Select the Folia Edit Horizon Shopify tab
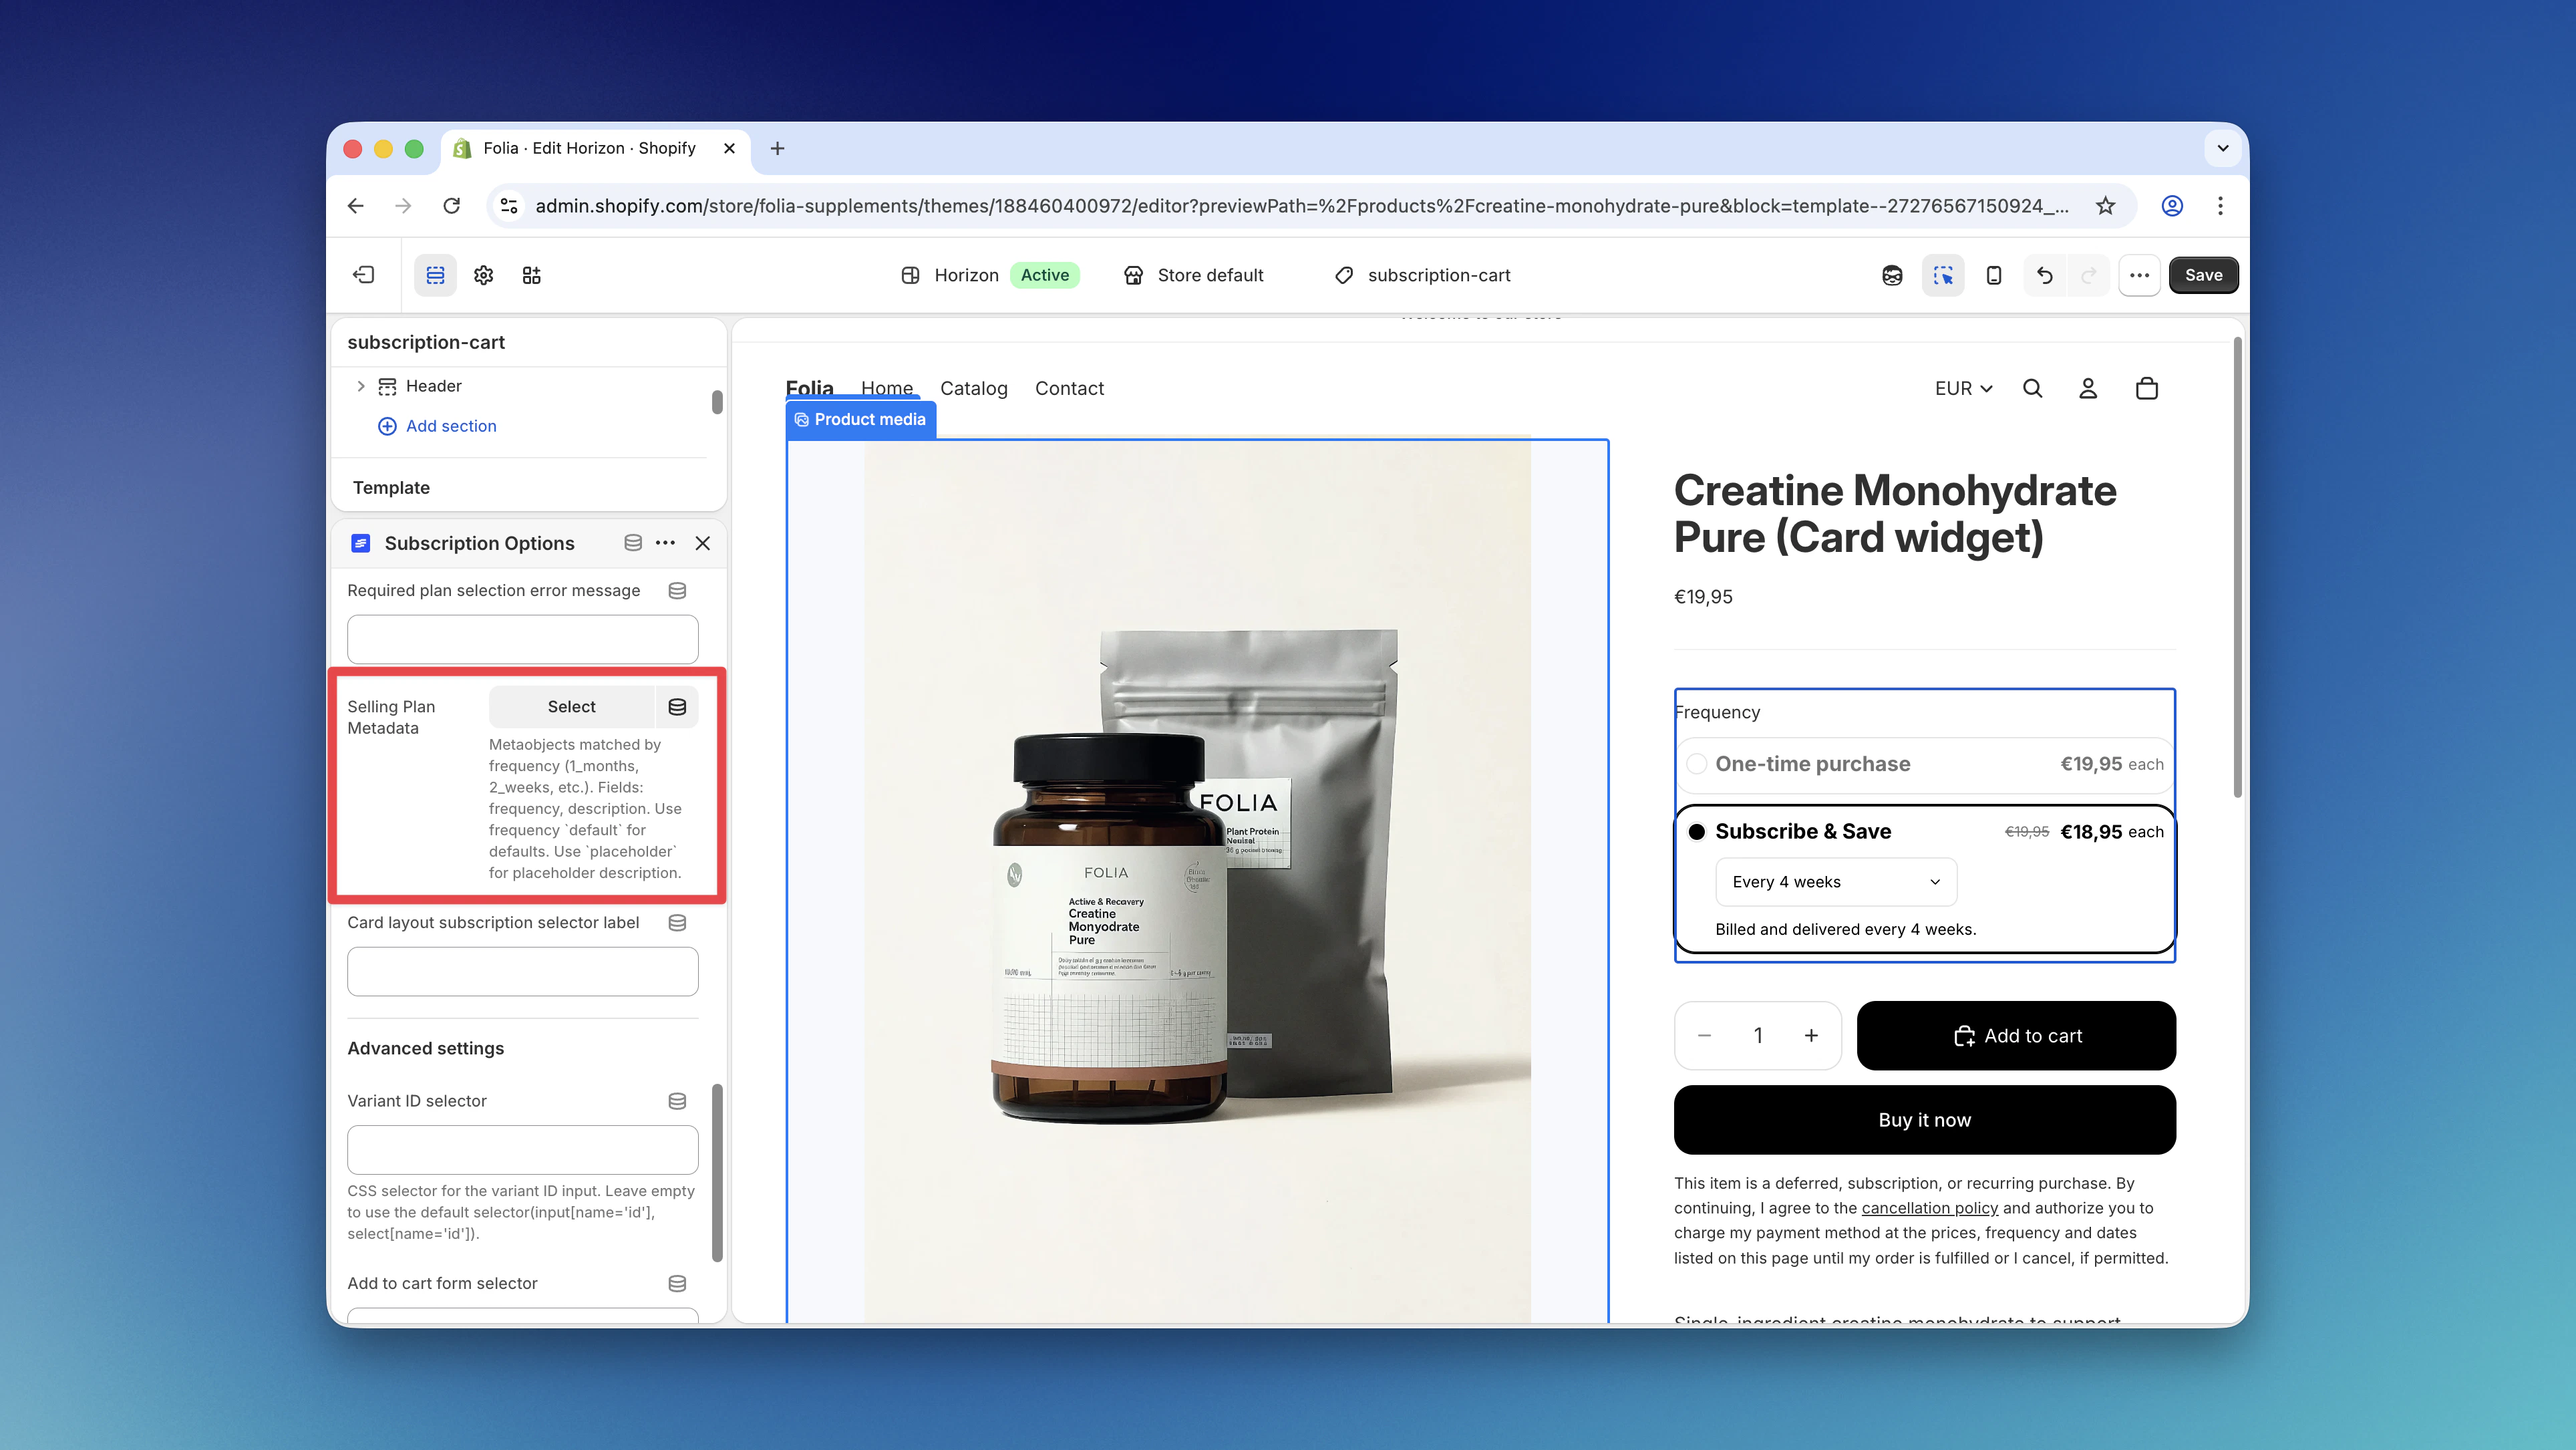Viewport: 2576px width, 1450px height. point(594,148)
